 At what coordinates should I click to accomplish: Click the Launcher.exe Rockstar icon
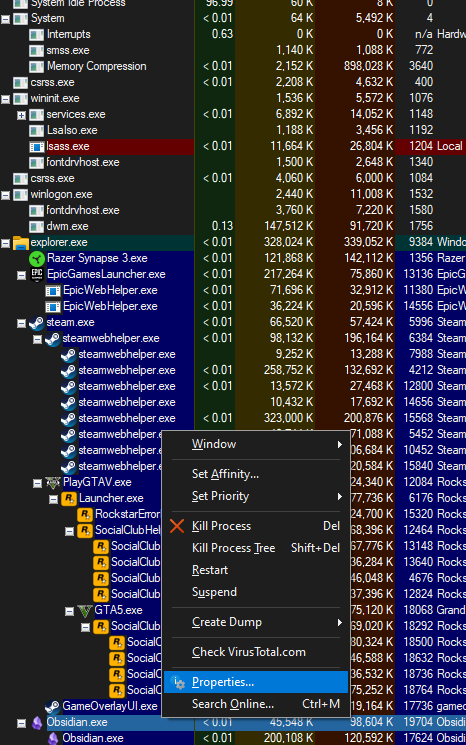68,498
